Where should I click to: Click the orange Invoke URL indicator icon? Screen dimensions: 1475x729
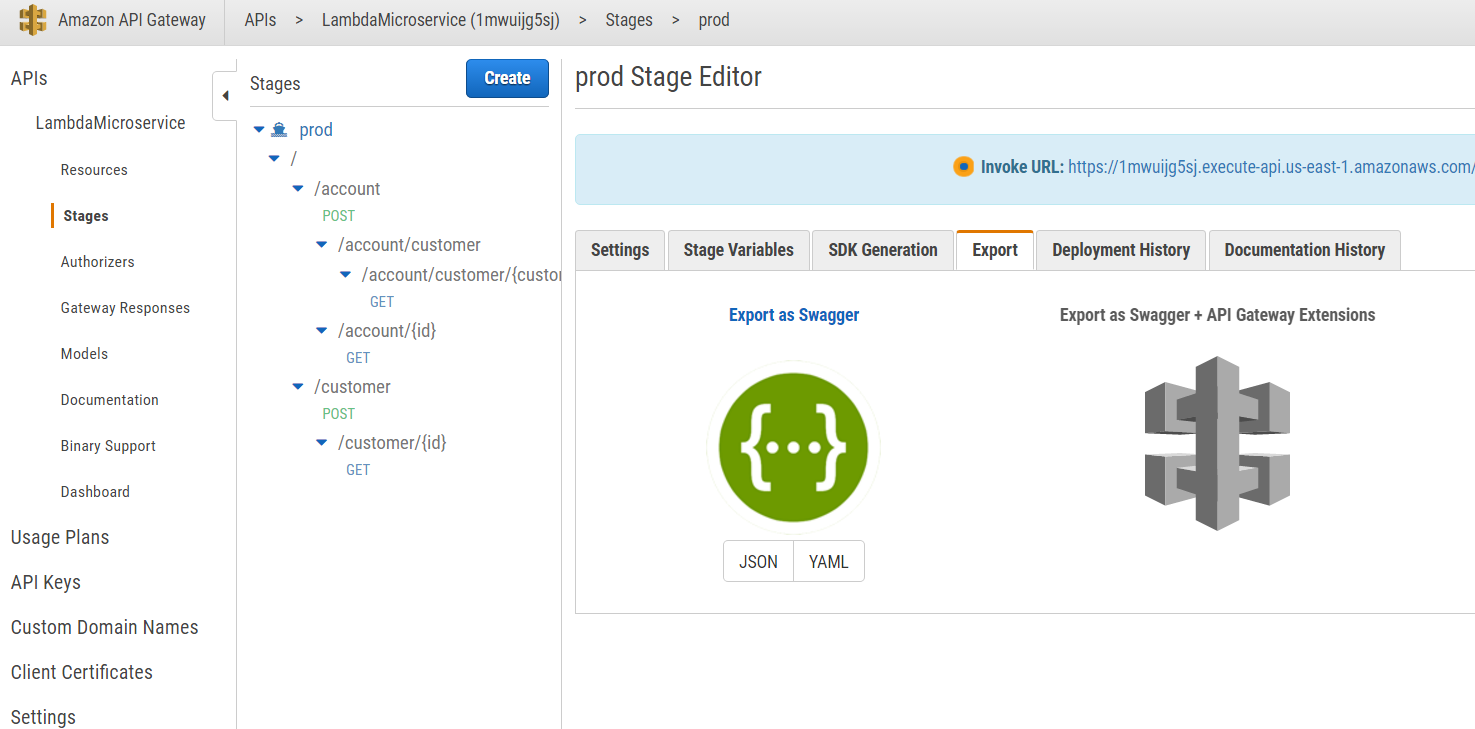click(x=963, y=167)
